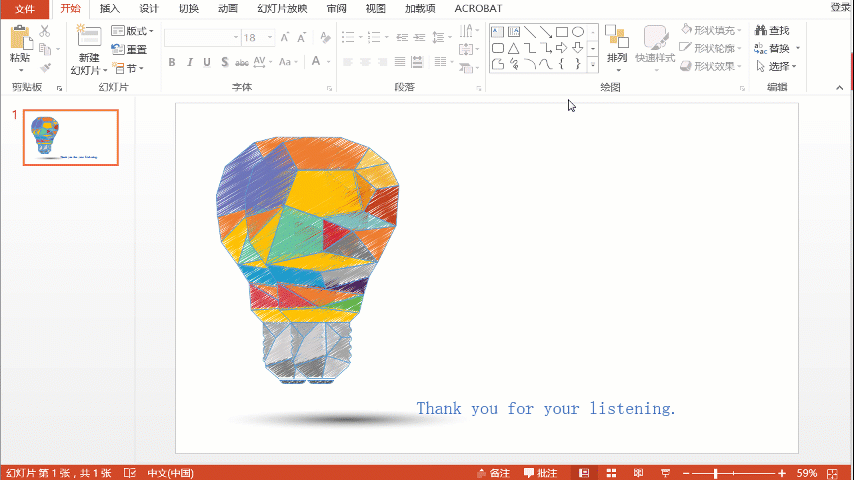854x480 pixels.
Task: Click the Format Painter brush icon
Action: coord(45,68)
